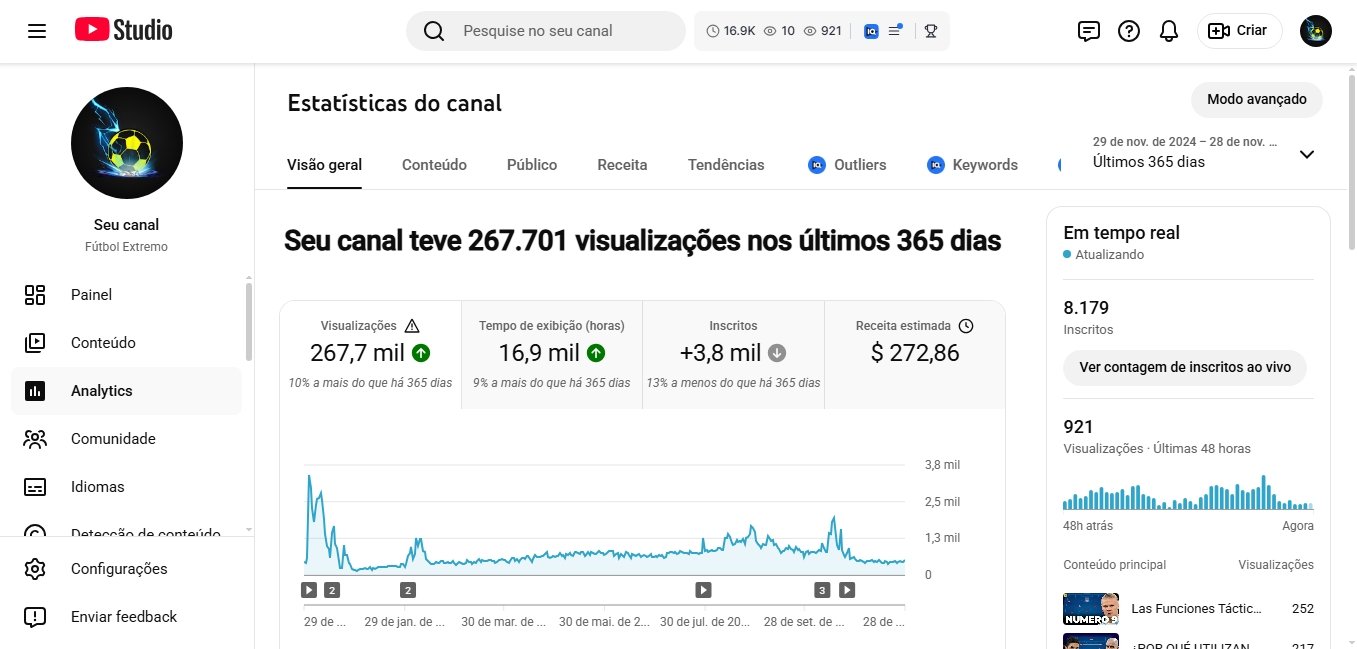This screenshot has height=649, width=1357.
Task: Open Idiomas in the sidebar
Action: pyautogui.click(x=126, y=487)
